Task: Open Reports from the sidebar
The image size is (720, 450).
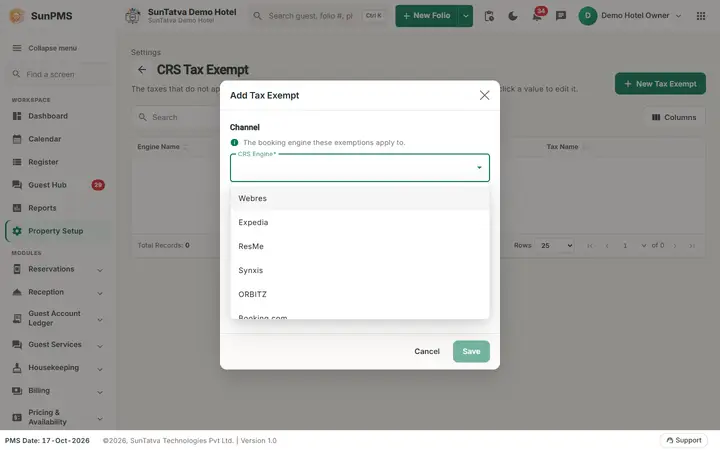Action: point(57,208)
